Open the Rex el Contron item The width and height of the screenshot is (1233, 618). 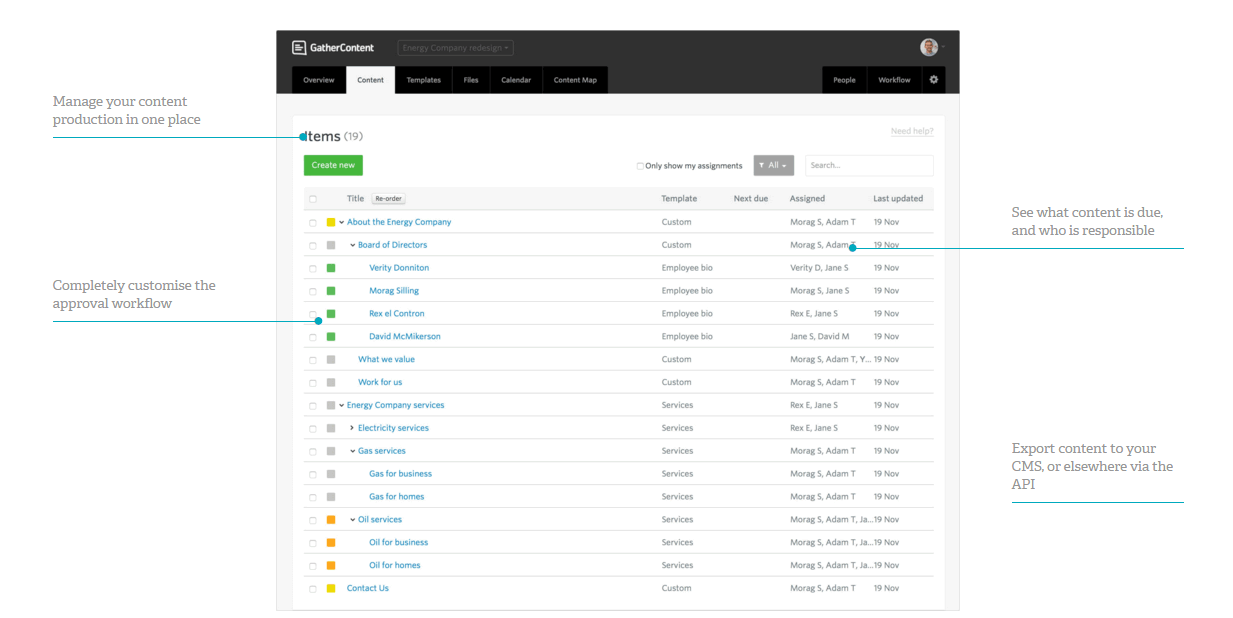tap(397, 314)
